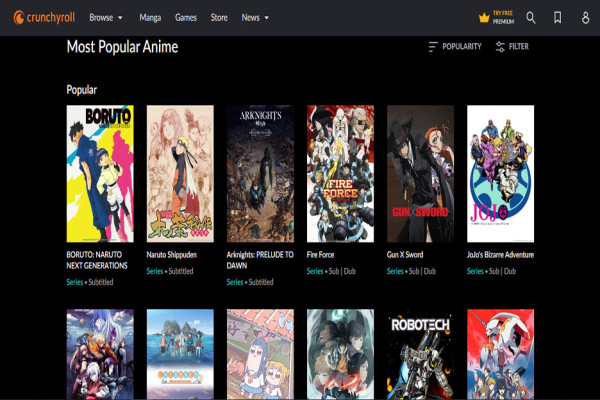This screenshot has height=400, width=600.
Task: Open the Popularity sort options
Action: 455,47
